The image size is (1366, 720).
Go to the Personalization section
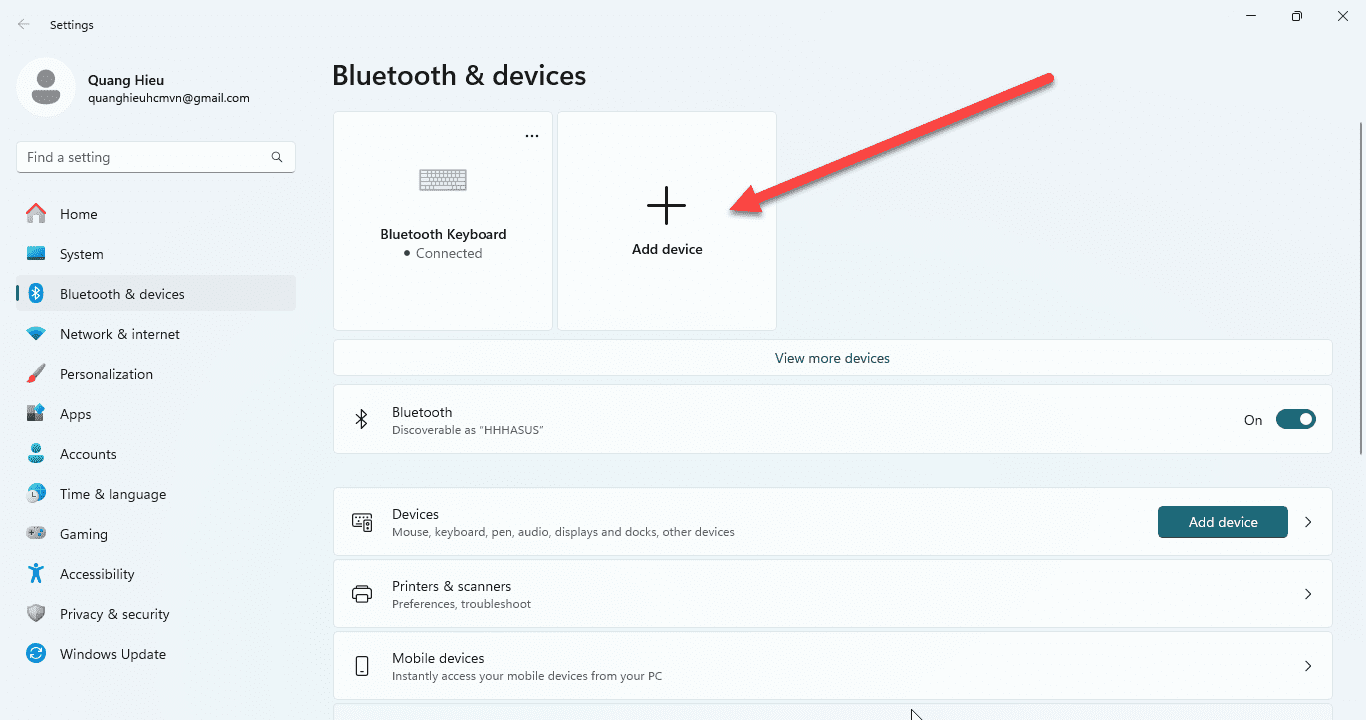coord(106,374)
